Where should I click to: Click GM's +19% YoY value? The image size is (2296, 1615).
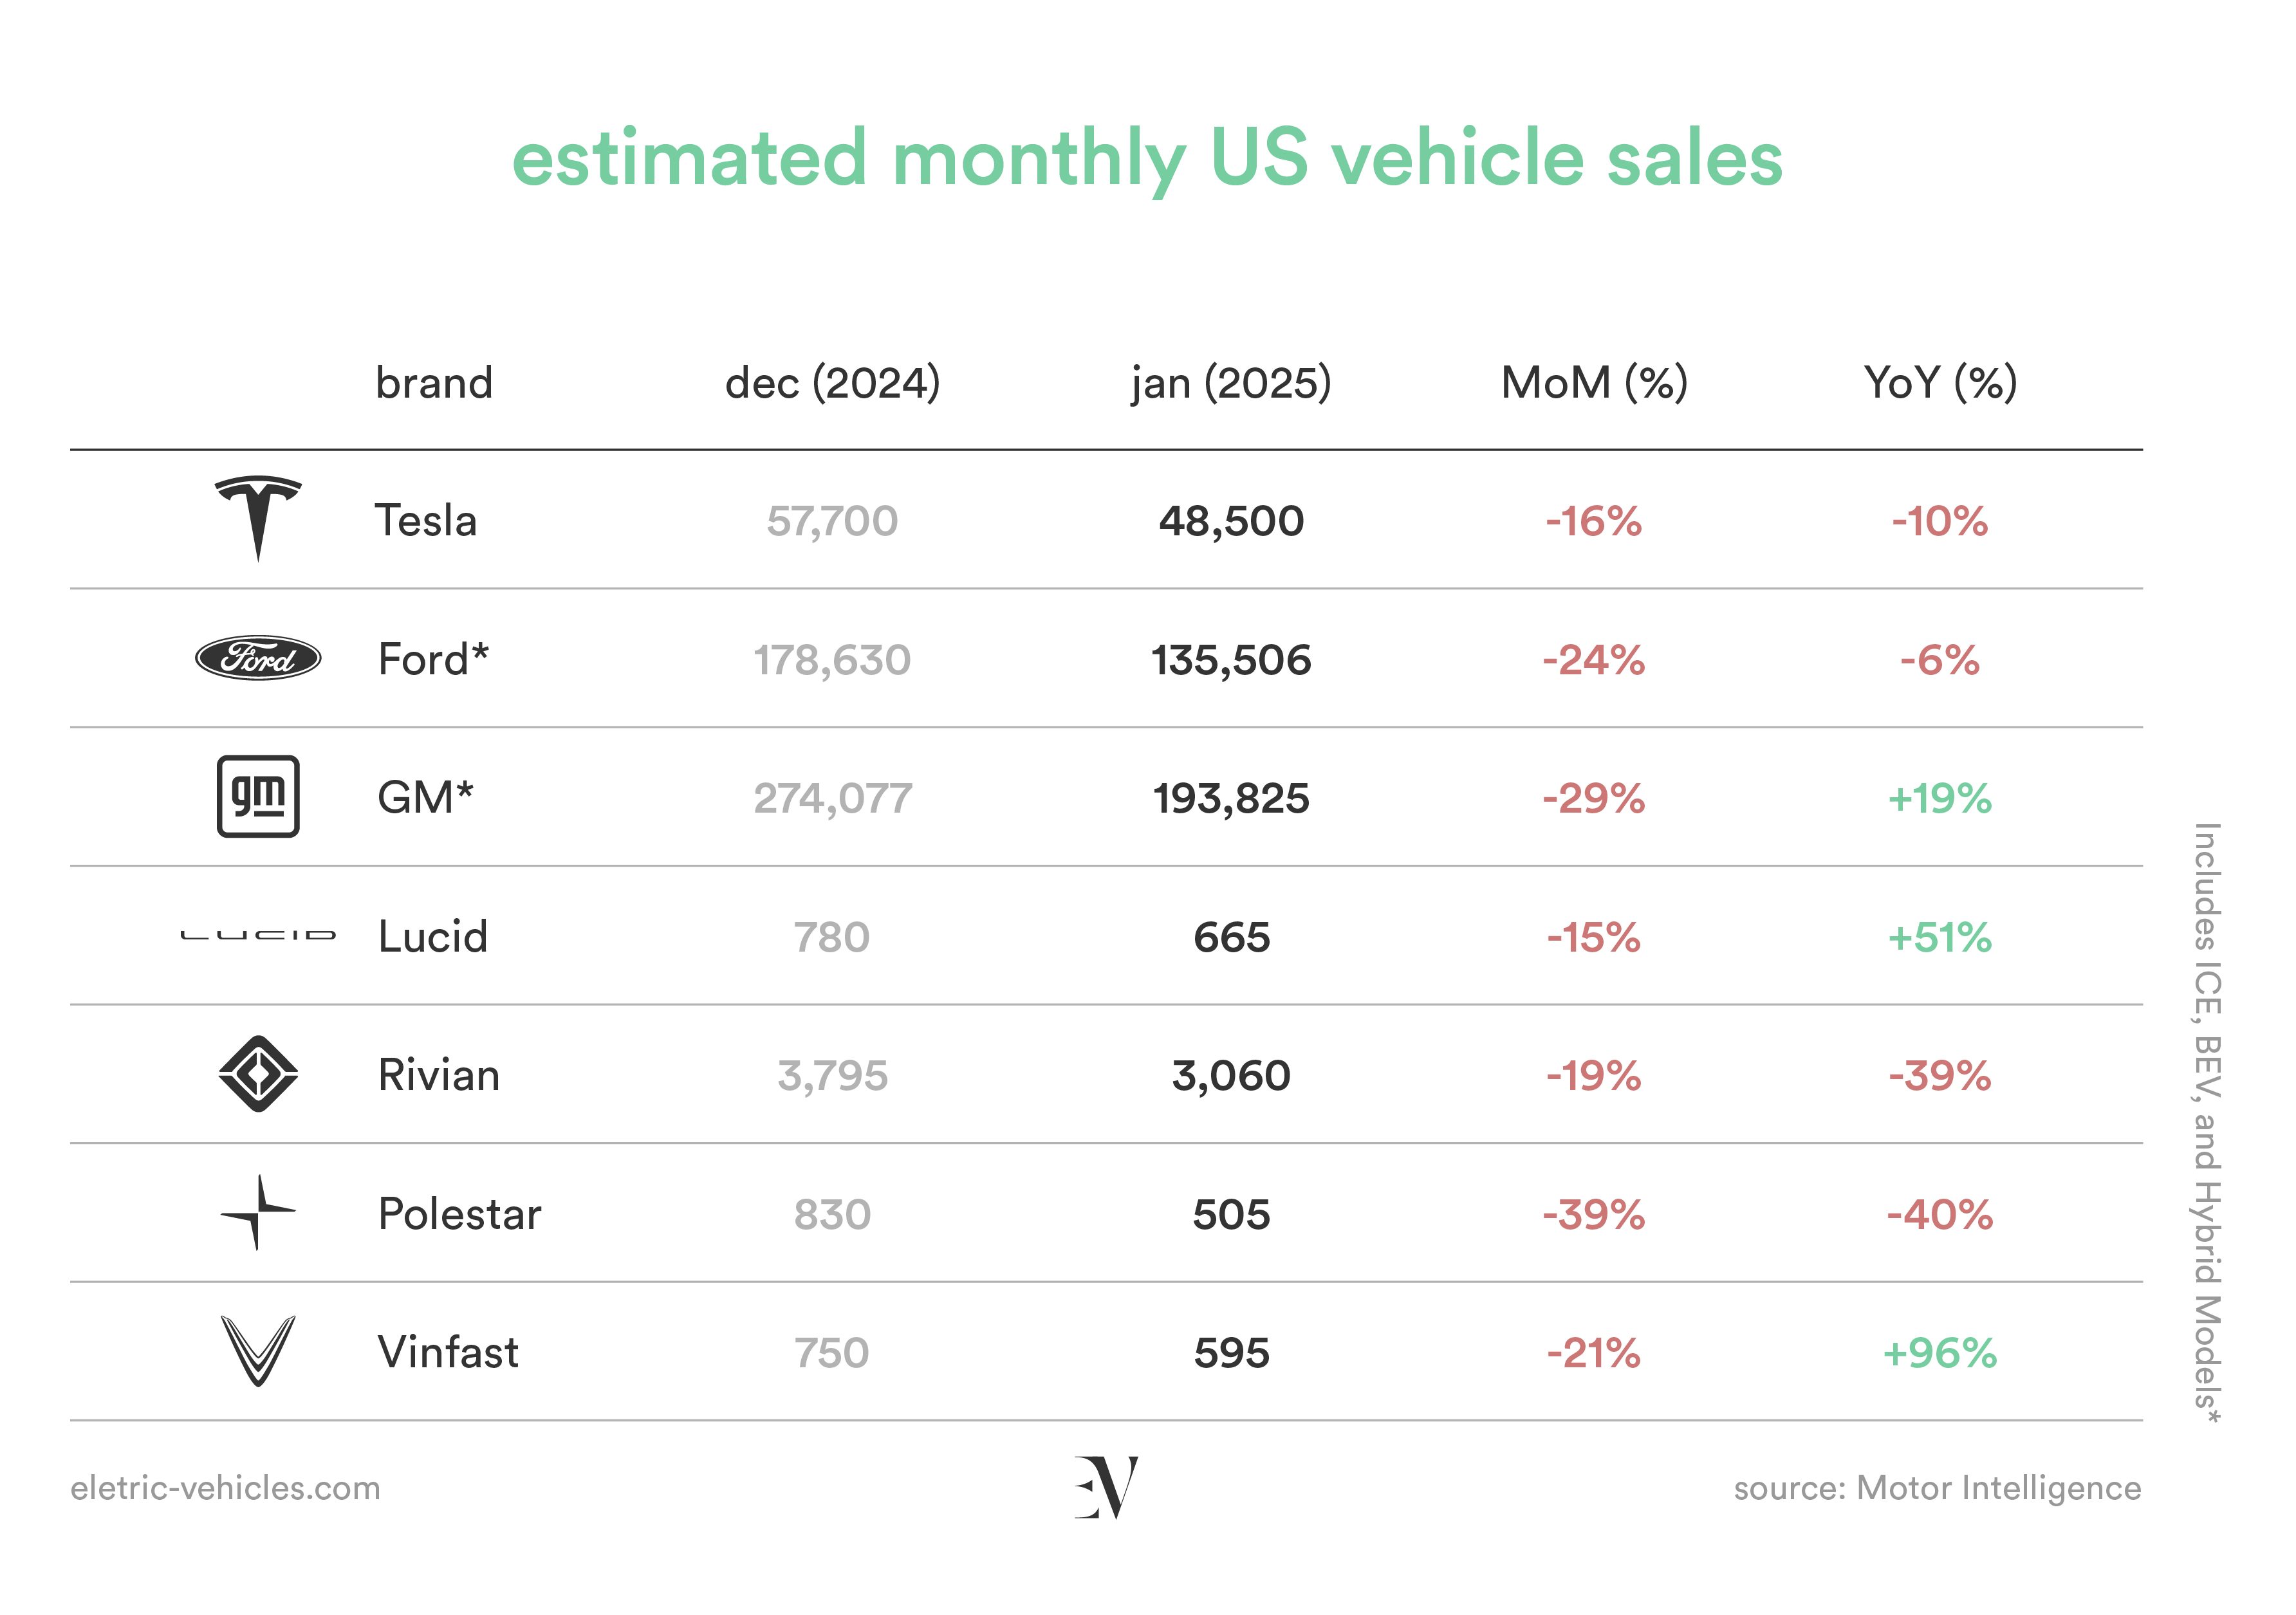[x=1939, y=798]
